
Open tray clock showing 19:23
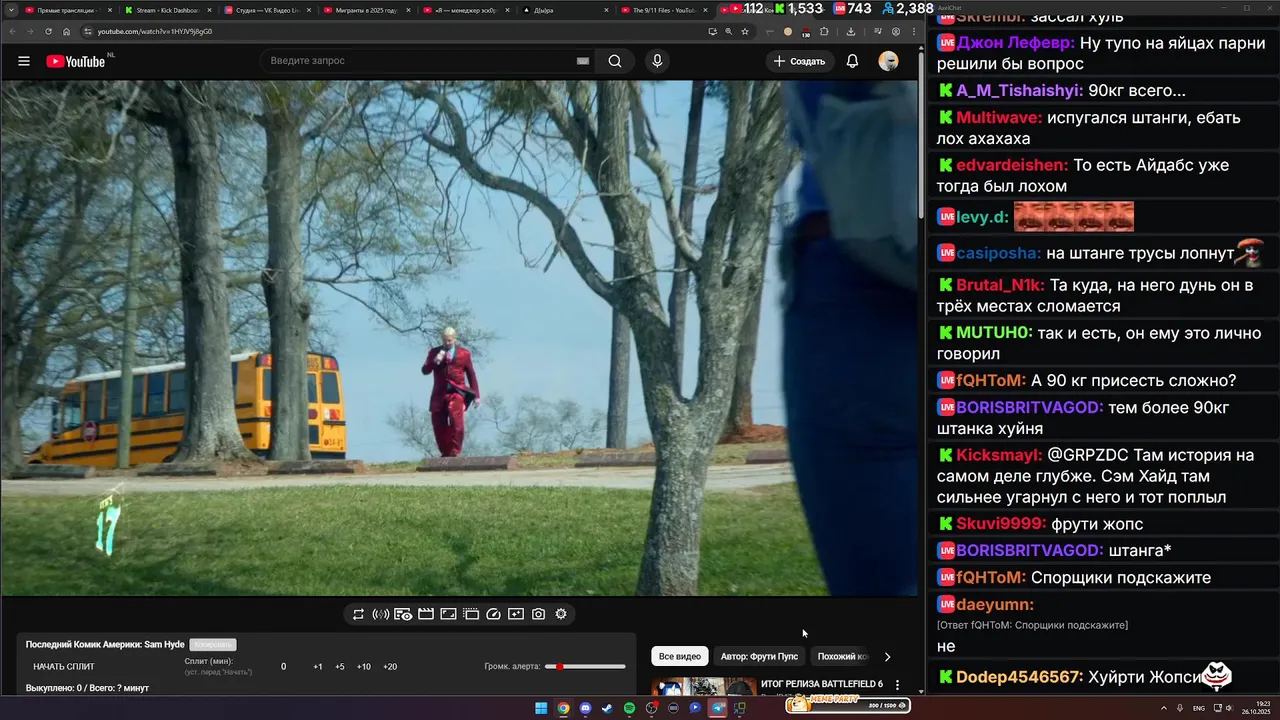point(1255,708)
